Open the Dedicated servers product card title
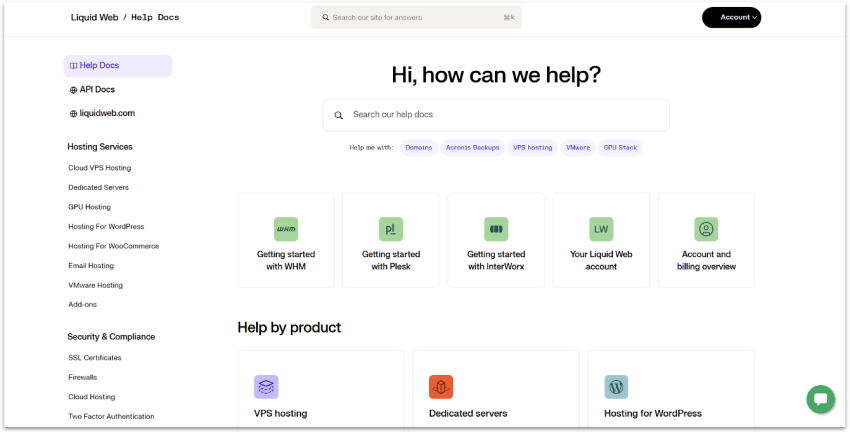The height and width of the screenshot is (432, 850). click(468, 414)
